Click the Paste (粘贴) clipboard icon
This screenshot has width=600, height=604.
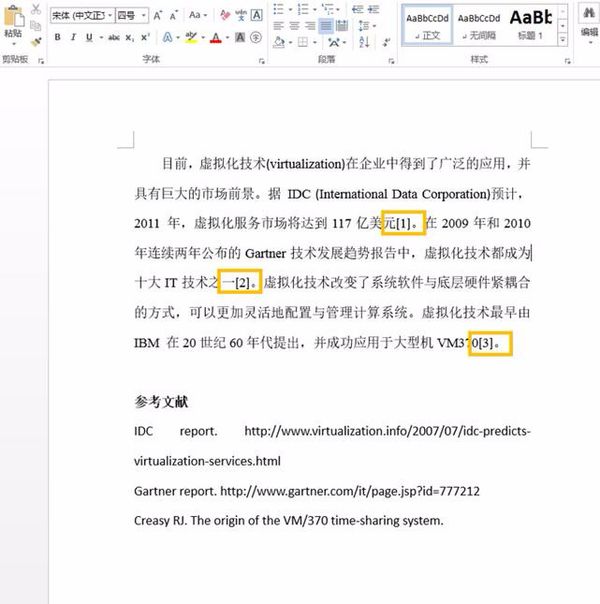tap(13, 16)
